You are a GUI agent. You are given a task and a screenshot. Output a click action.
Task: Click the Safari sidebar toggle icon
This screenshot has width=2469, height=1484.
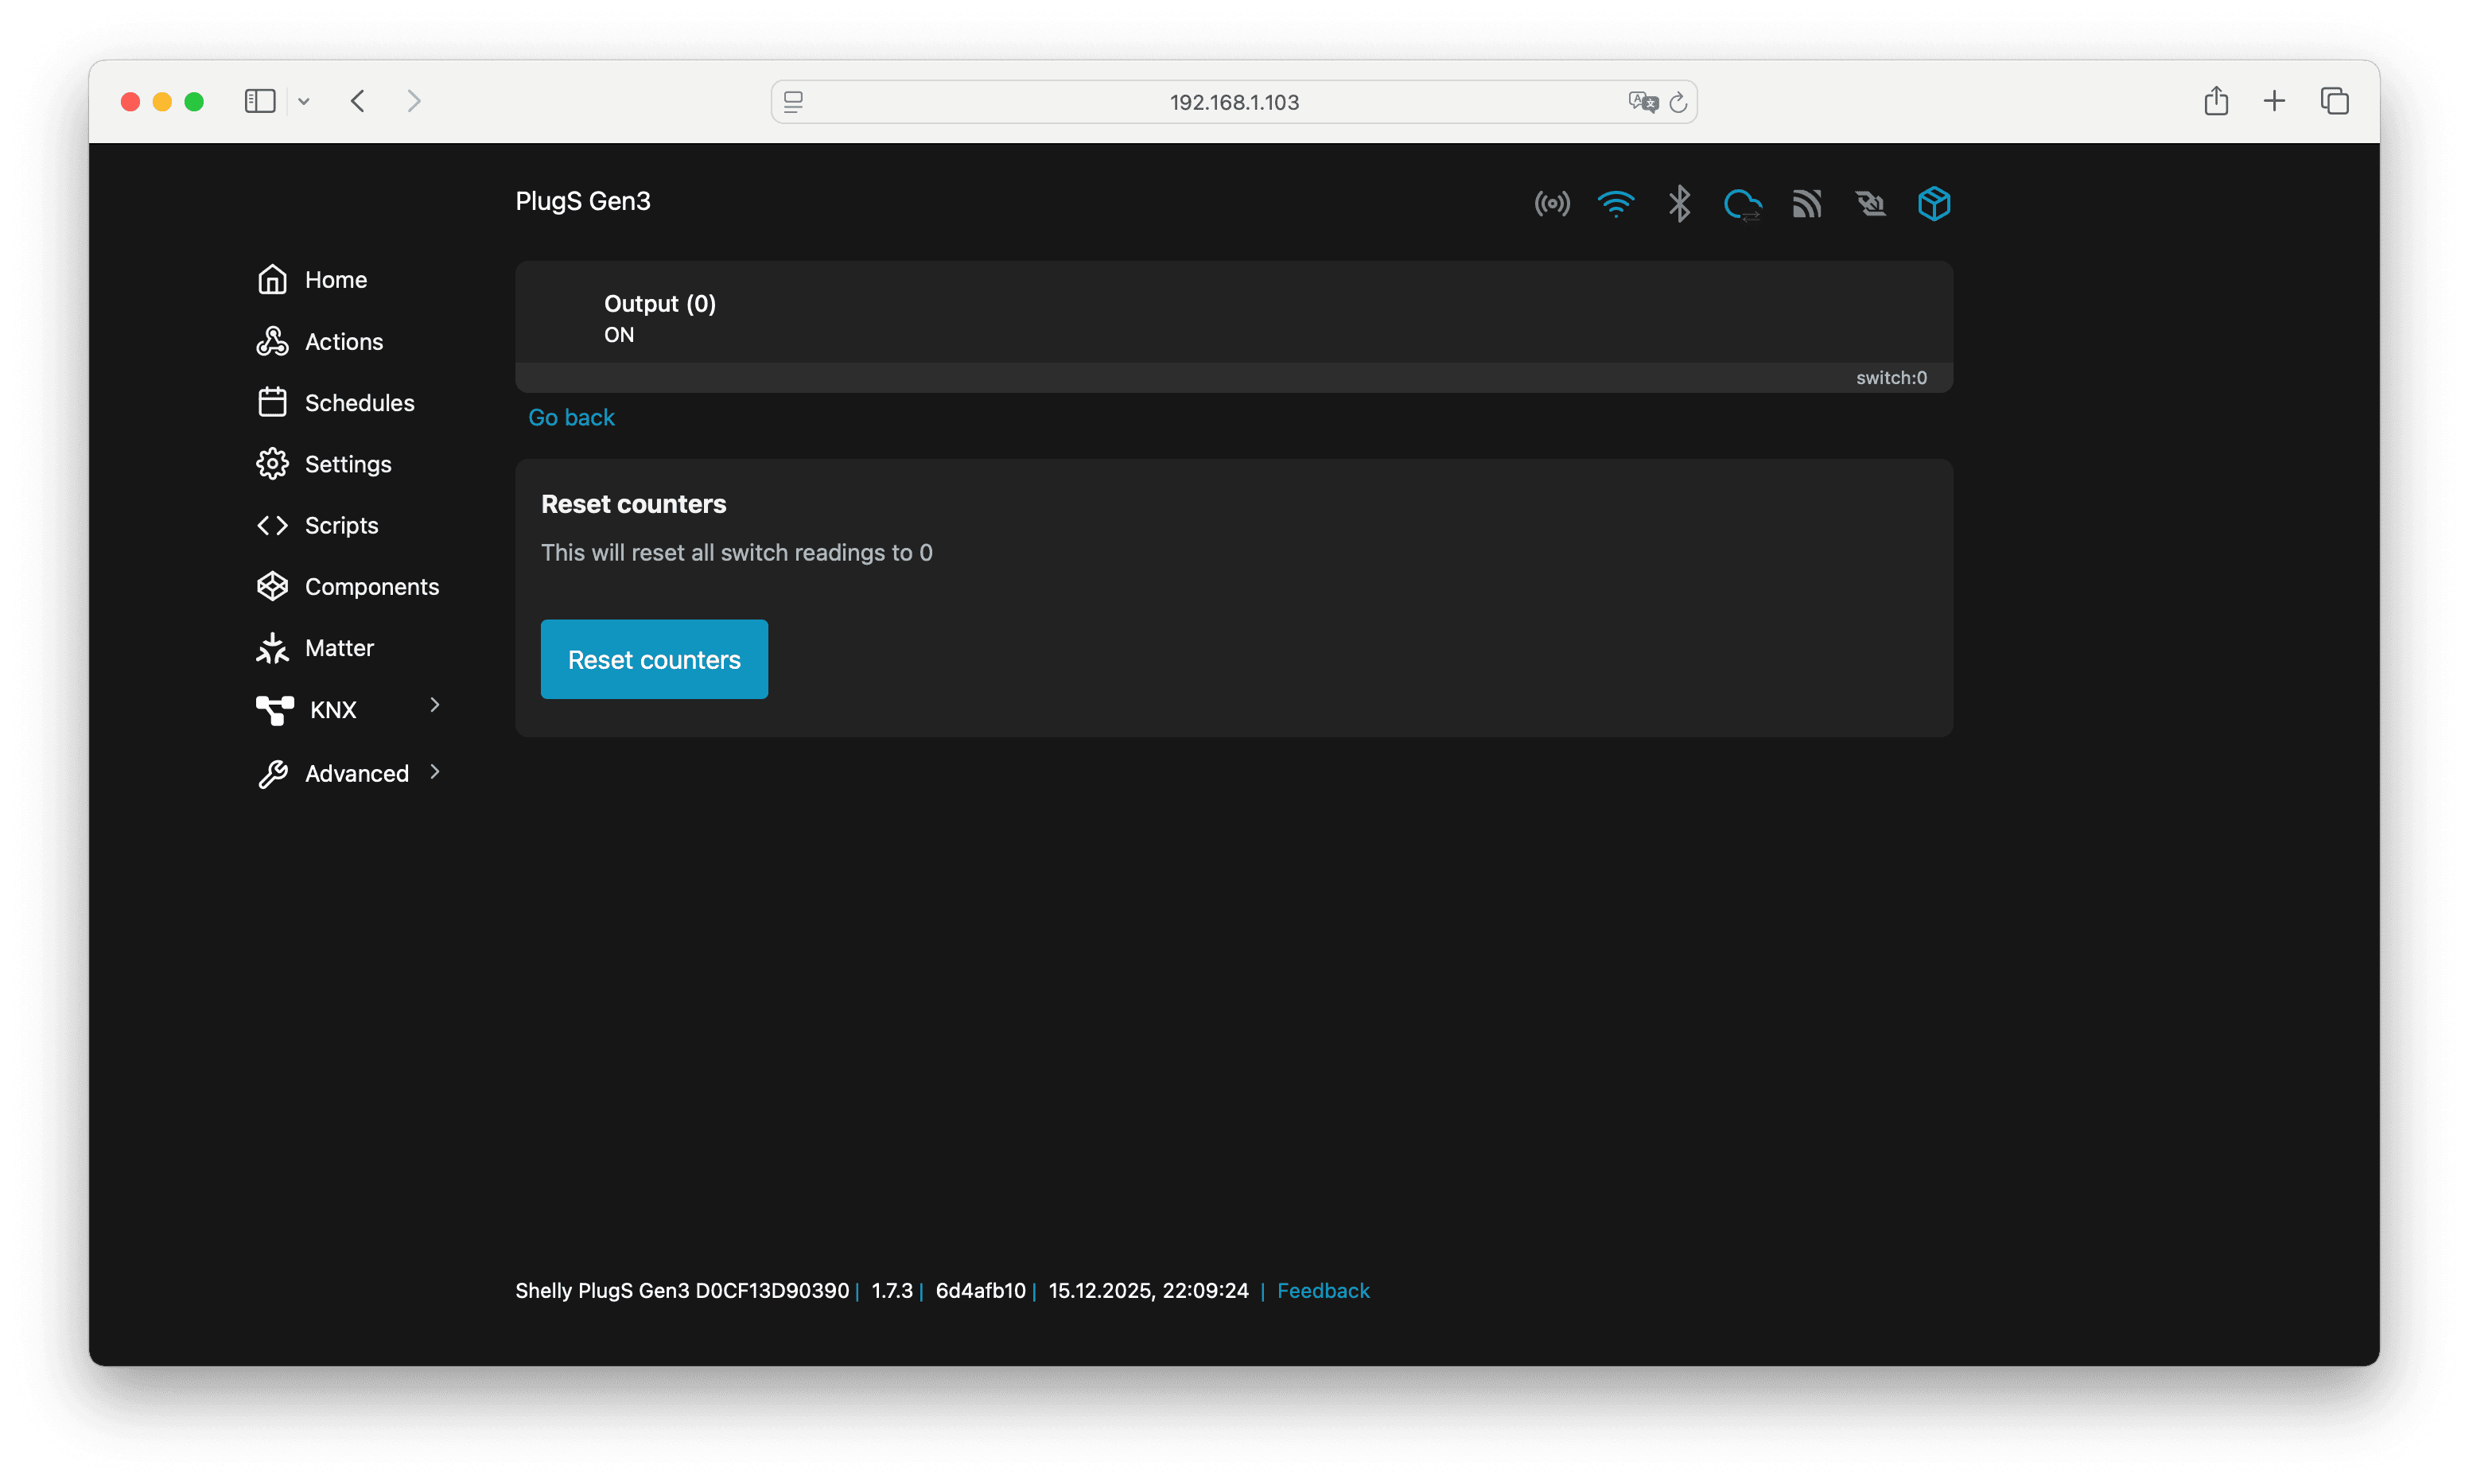coord(260,101)
